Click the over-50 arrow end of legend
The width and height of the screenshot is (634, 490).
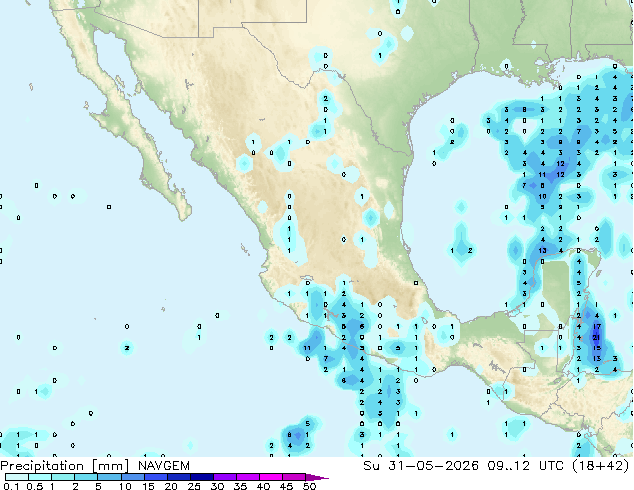[317, 477]
